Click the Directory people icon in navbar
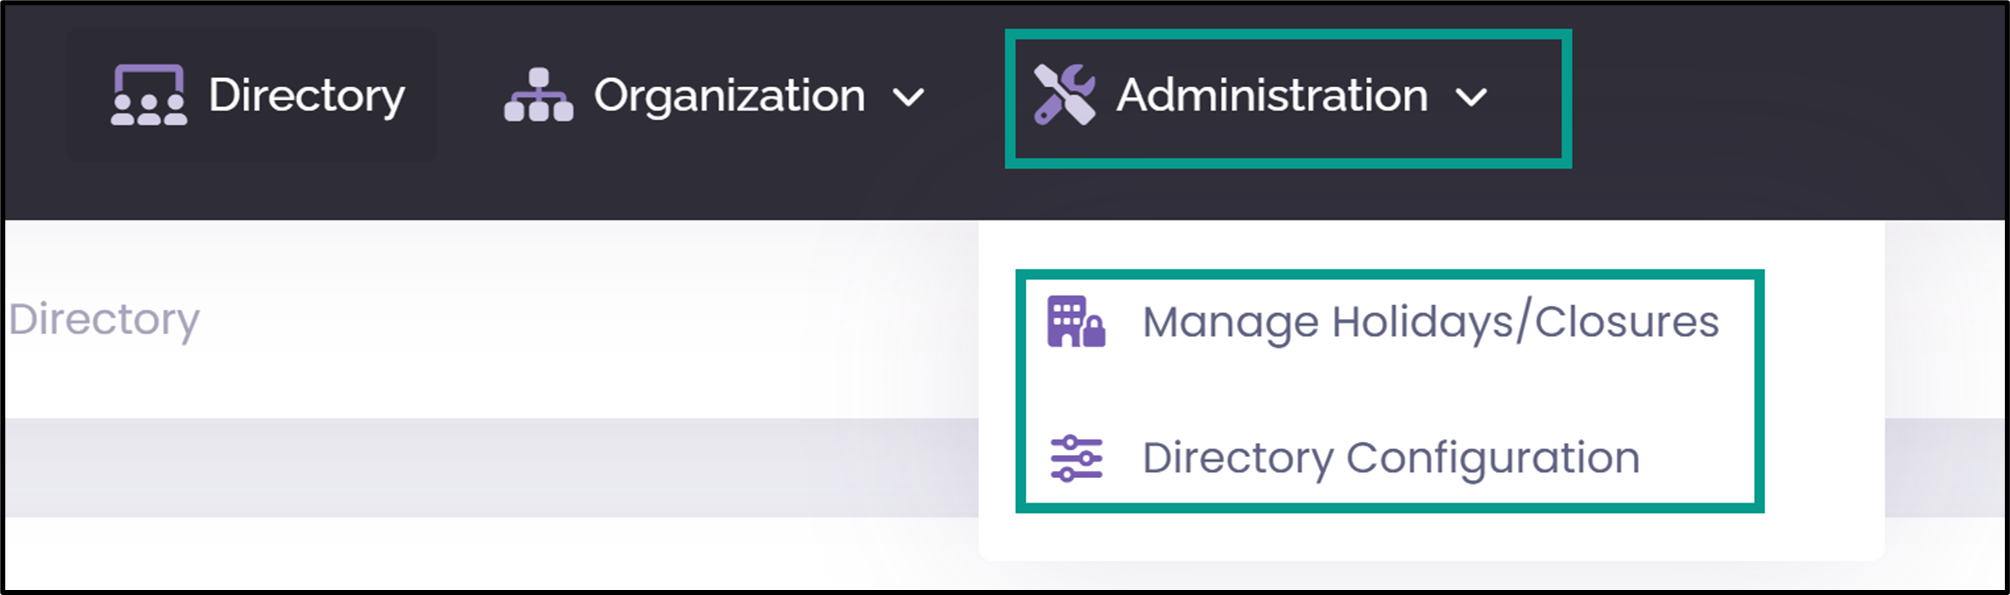 coord(148,95)
